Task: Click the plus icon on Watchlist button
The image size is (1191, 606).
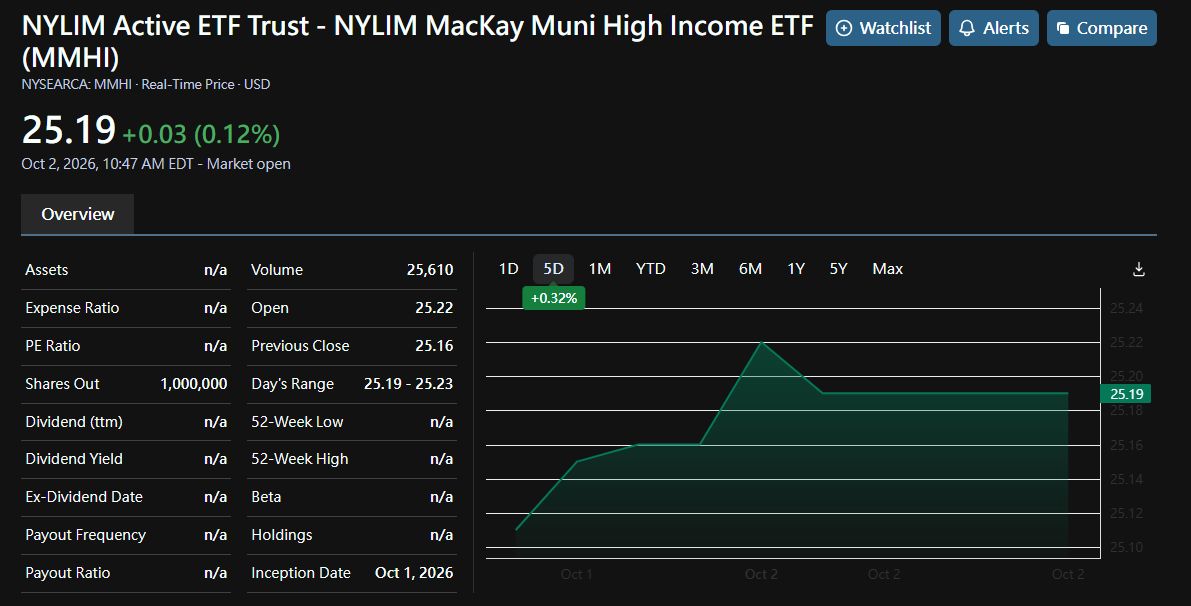Action: [843, 28]
